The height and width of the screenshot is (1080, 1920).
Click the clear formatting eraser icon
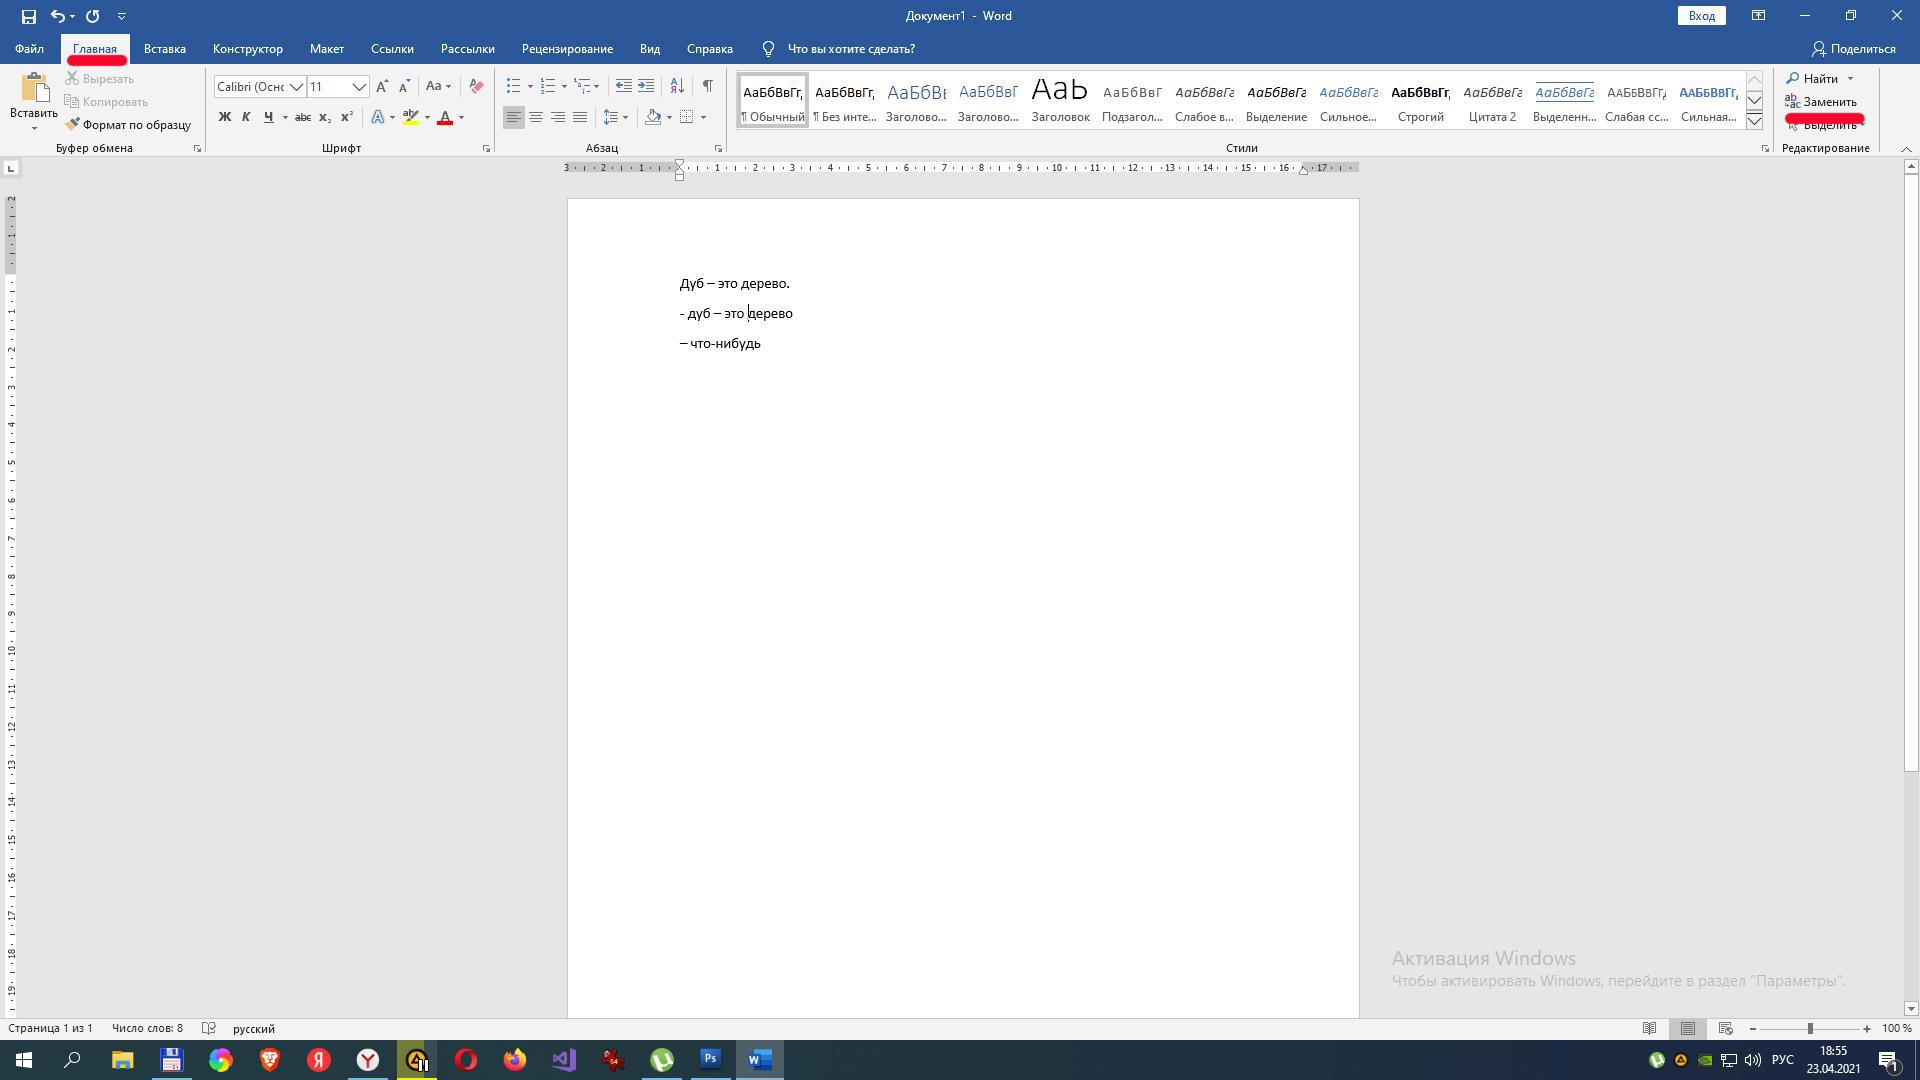(x=476, y=86)
